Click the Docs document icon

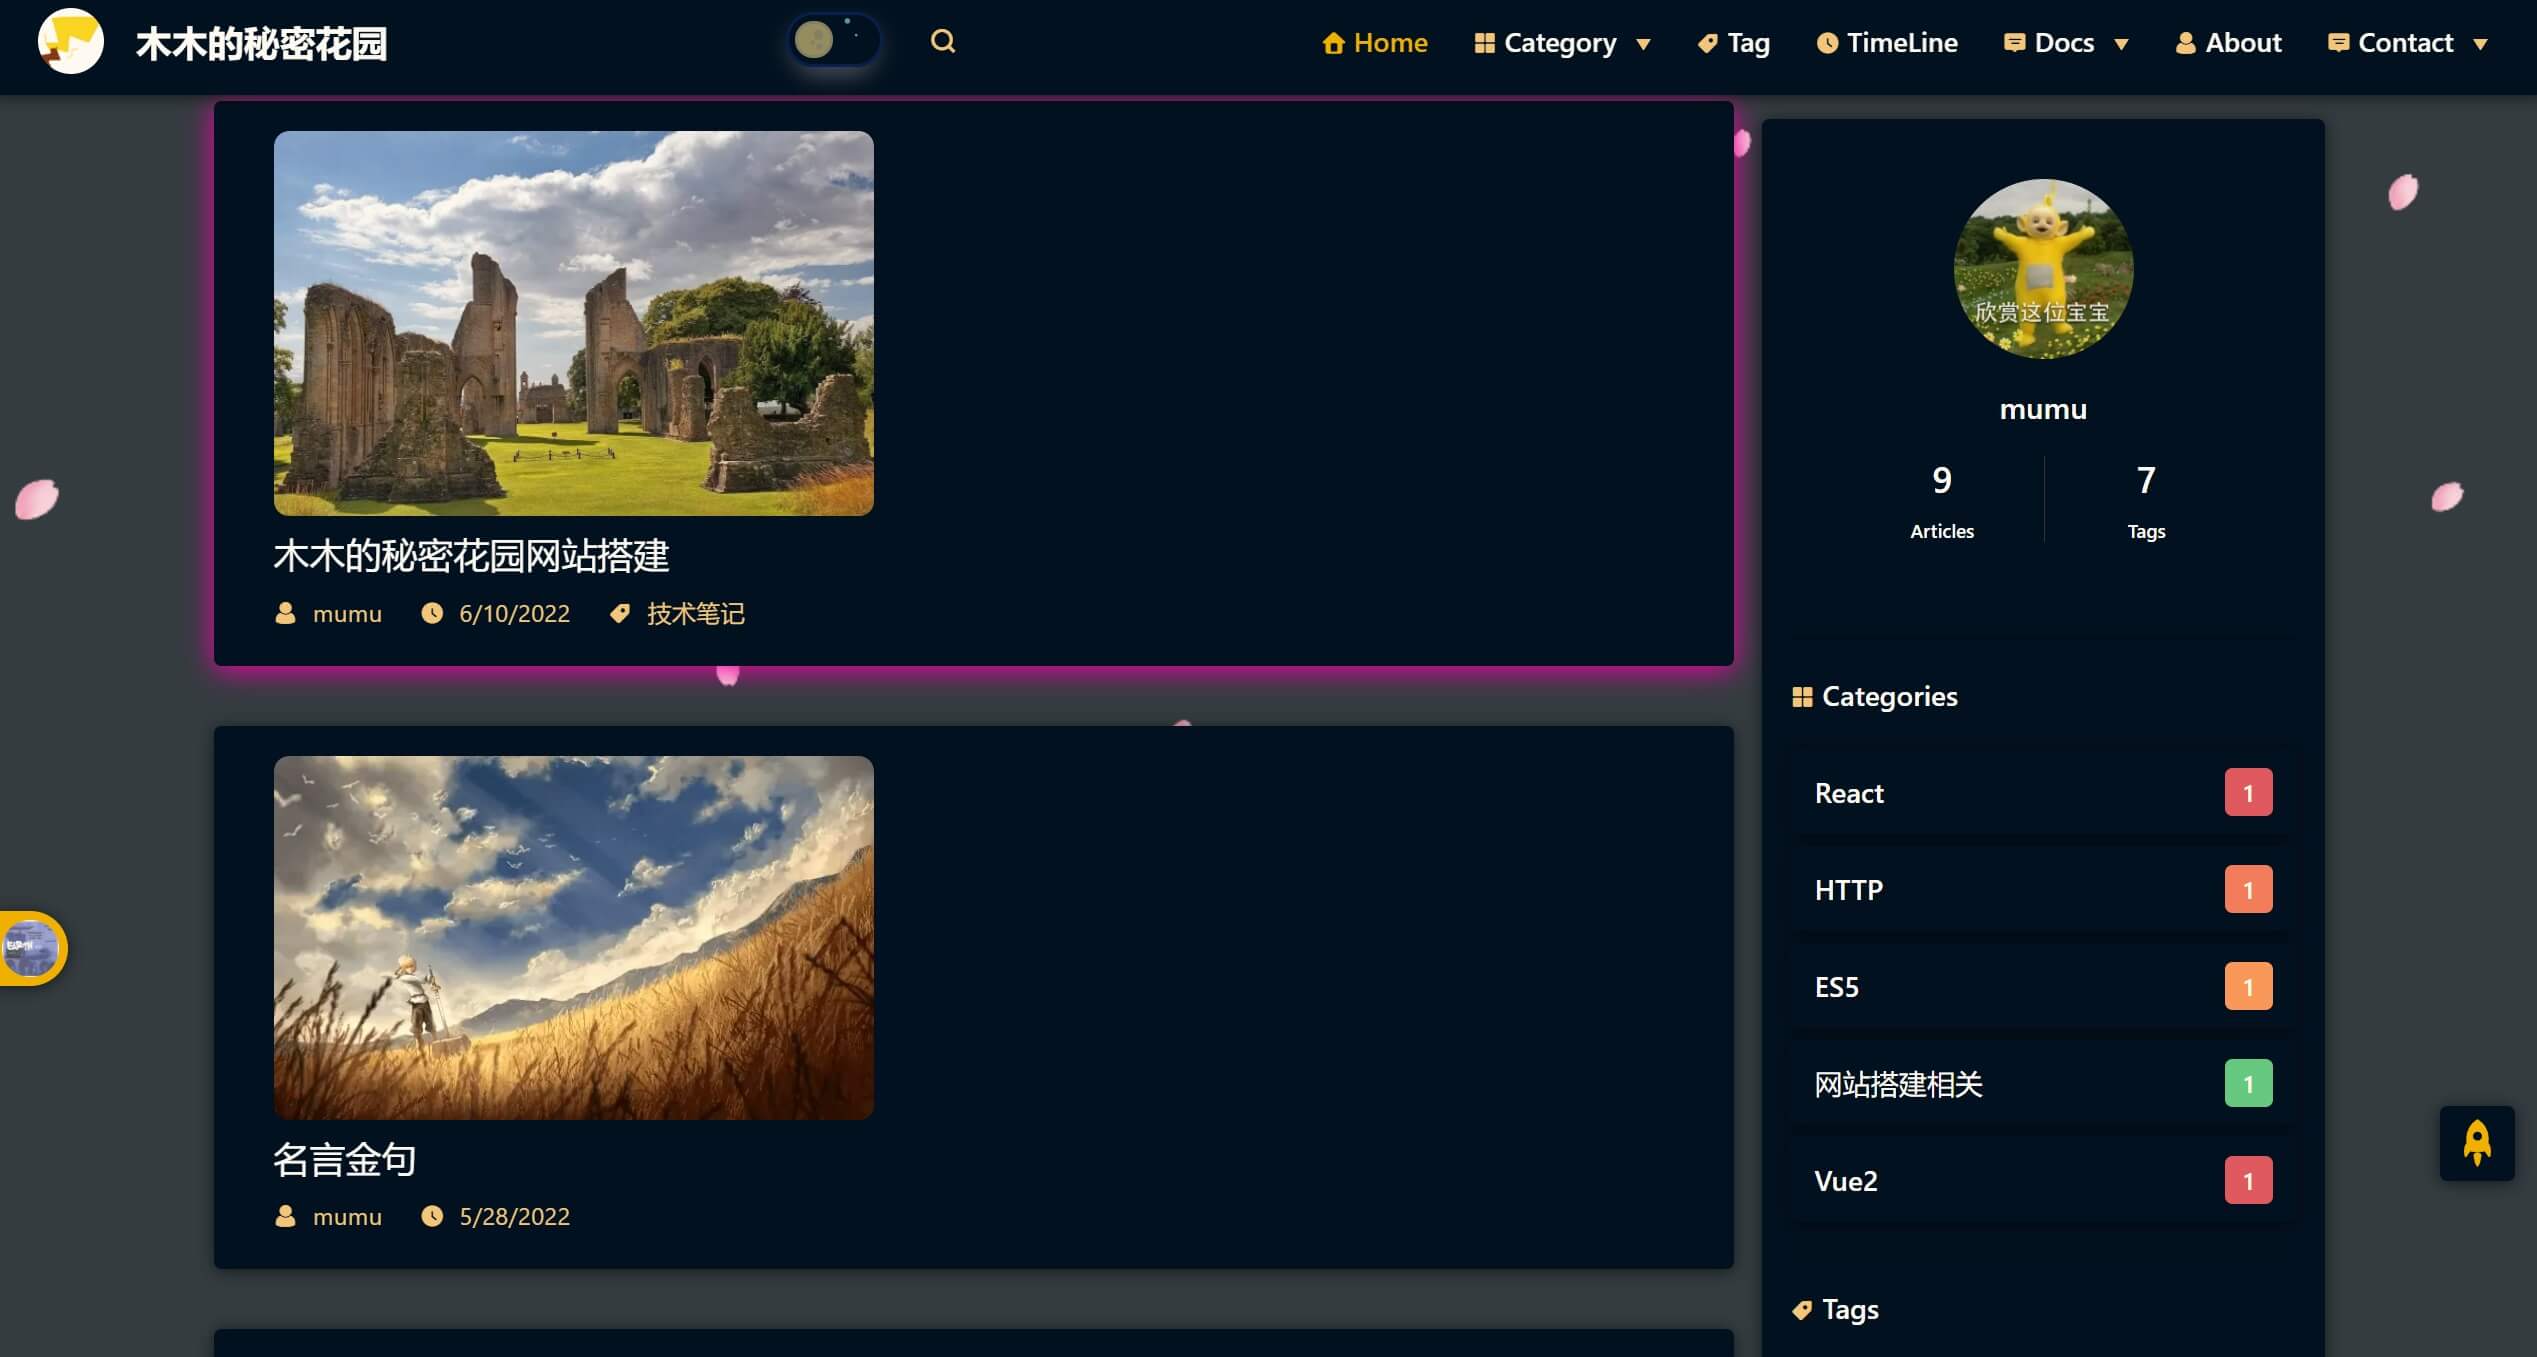click(x=2010, y=42)
